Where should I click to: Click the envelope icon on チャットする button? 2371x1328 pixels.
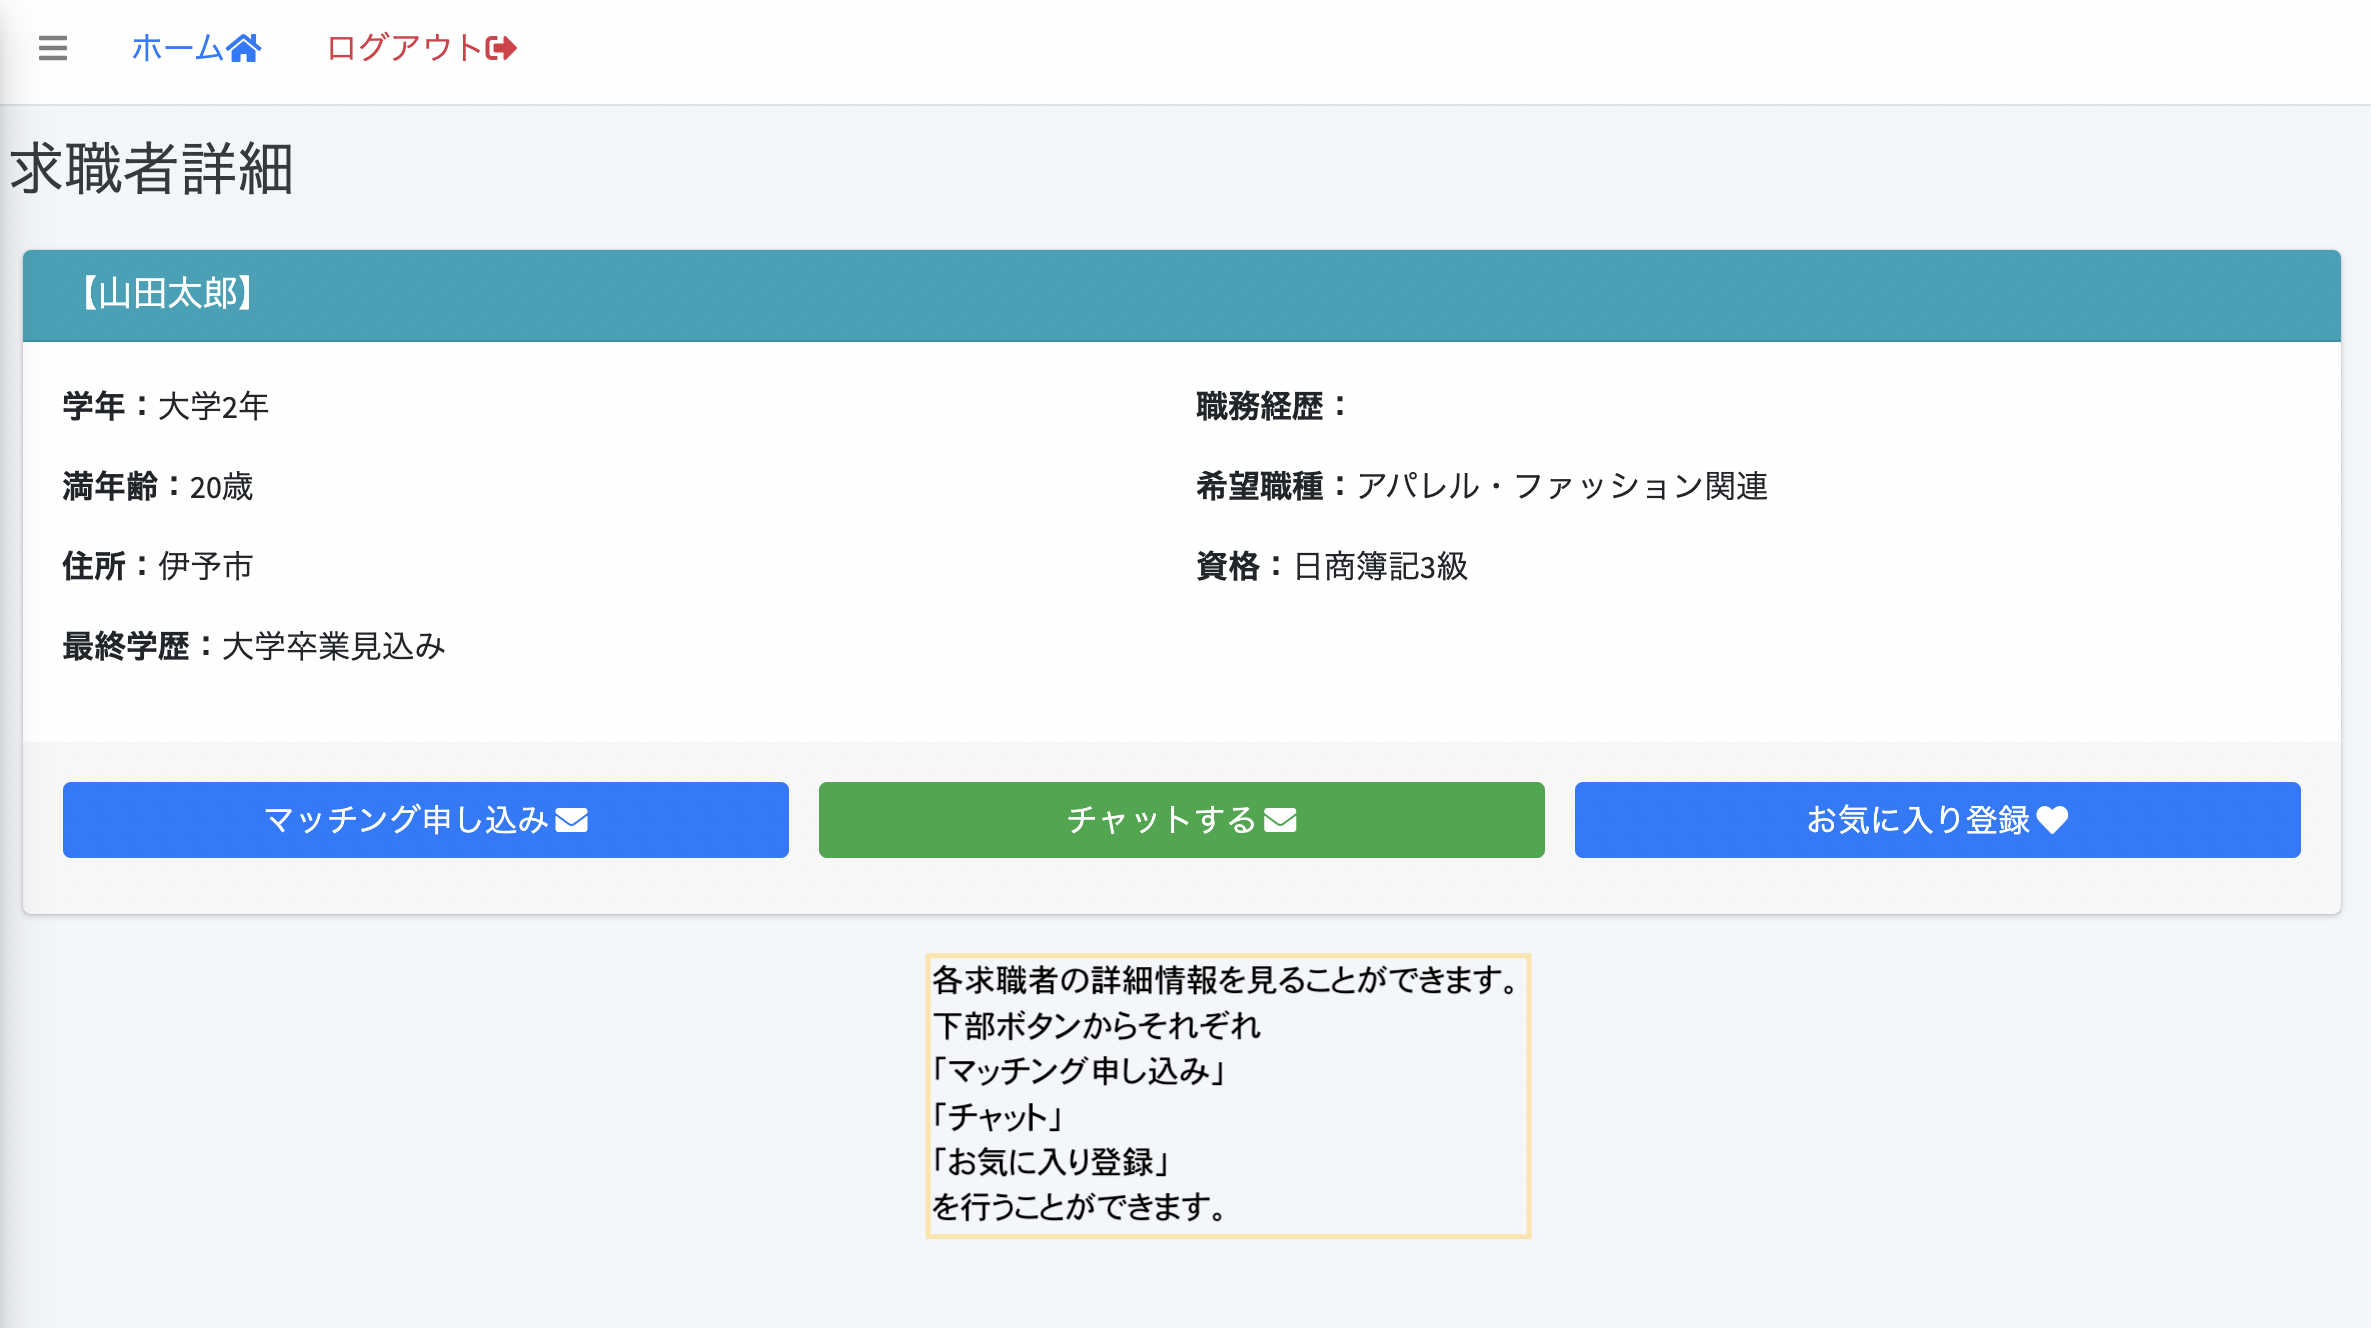1280,820
